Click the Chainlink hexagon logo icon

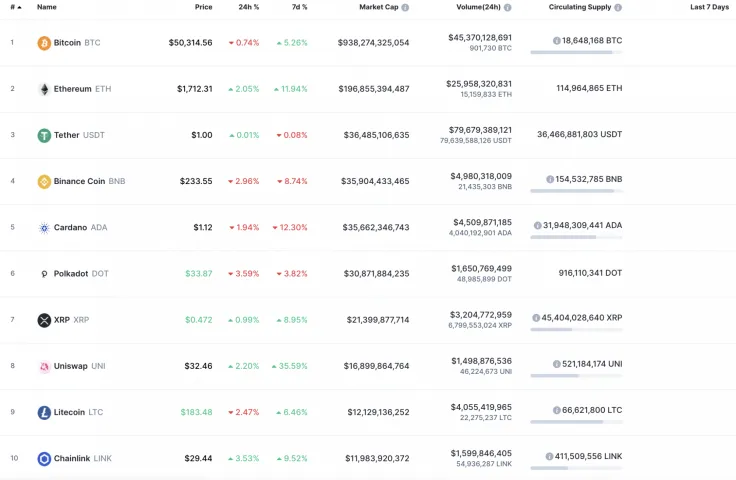pyautogui.click(x=44, y=458)
